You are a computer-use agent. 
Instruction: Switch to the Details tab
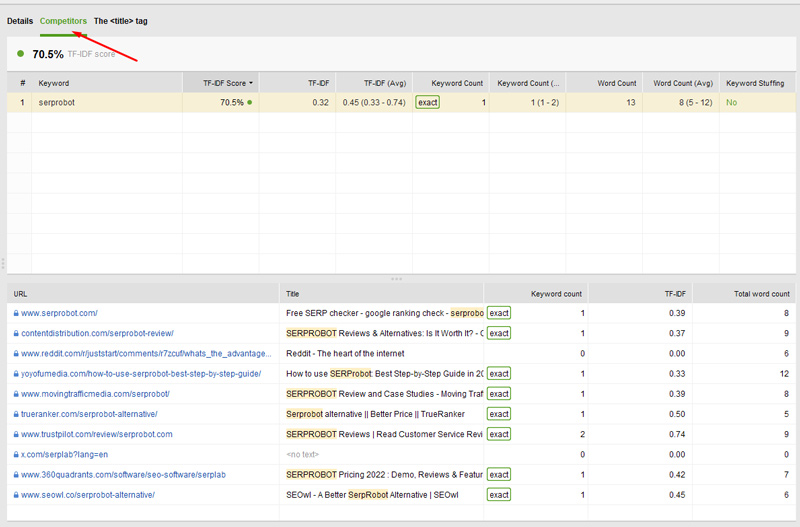[x=20, y=21]
